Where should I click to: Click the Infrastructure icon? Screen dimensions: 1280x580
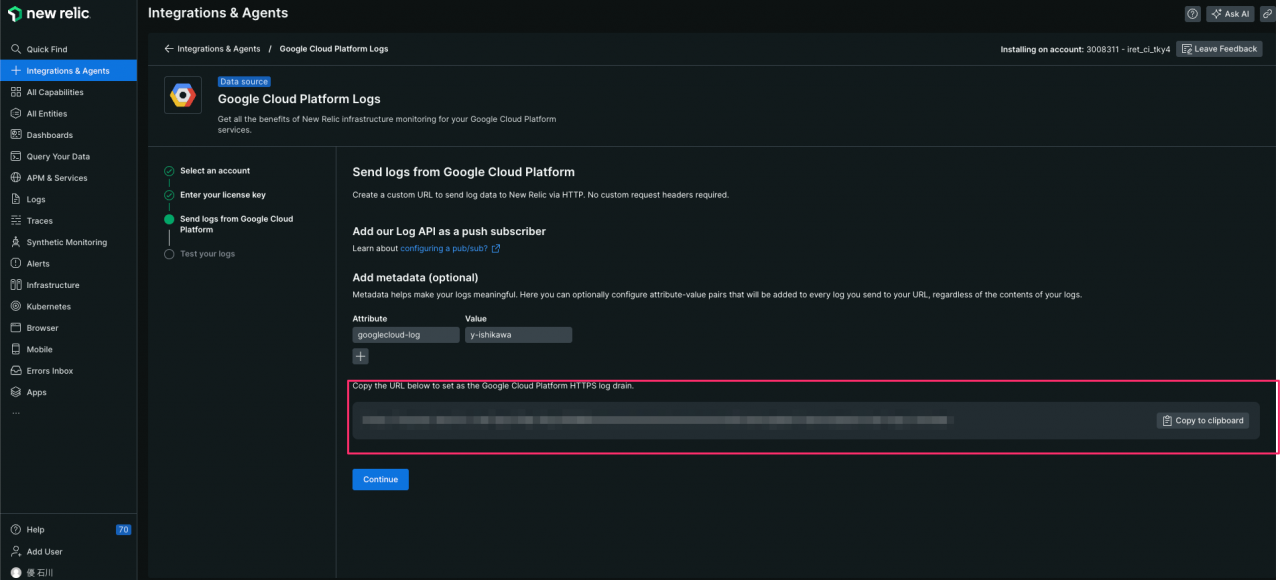pyautogui.click(x=16, y=285)
